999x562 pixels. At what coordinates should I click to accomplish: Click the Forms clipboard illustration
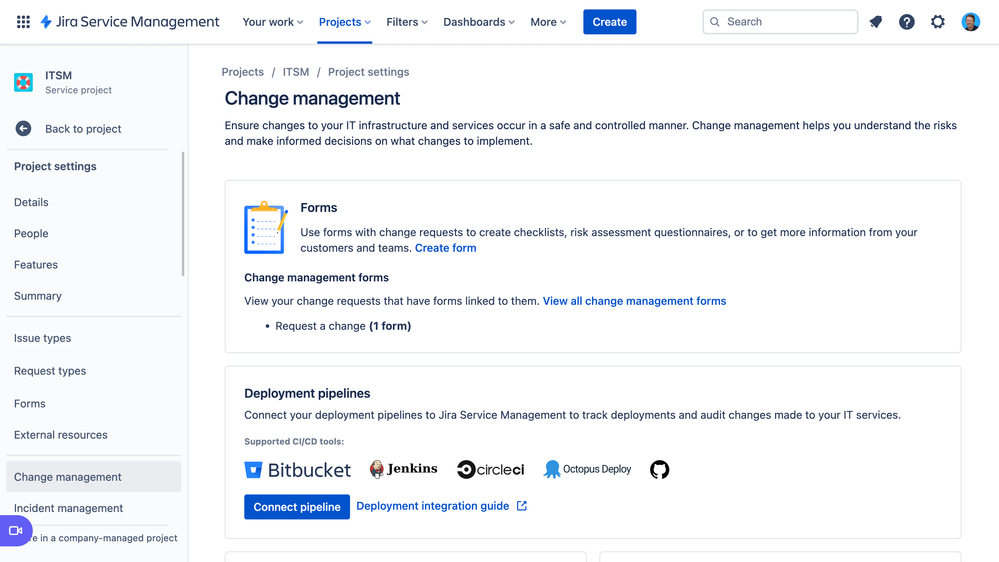click(x=266, y=227)
